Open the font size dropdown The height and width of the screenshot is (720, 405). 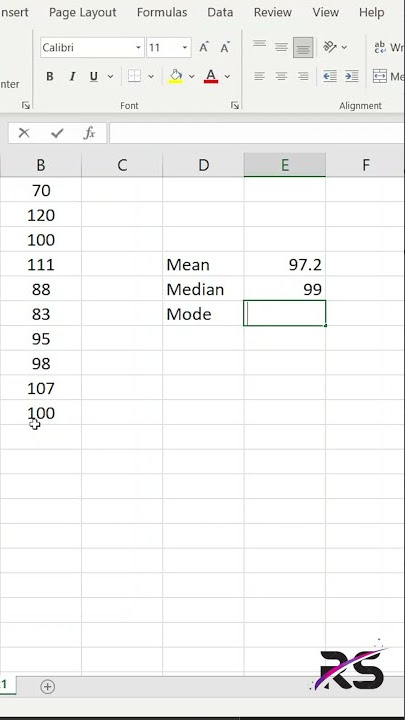click(185, 48)
